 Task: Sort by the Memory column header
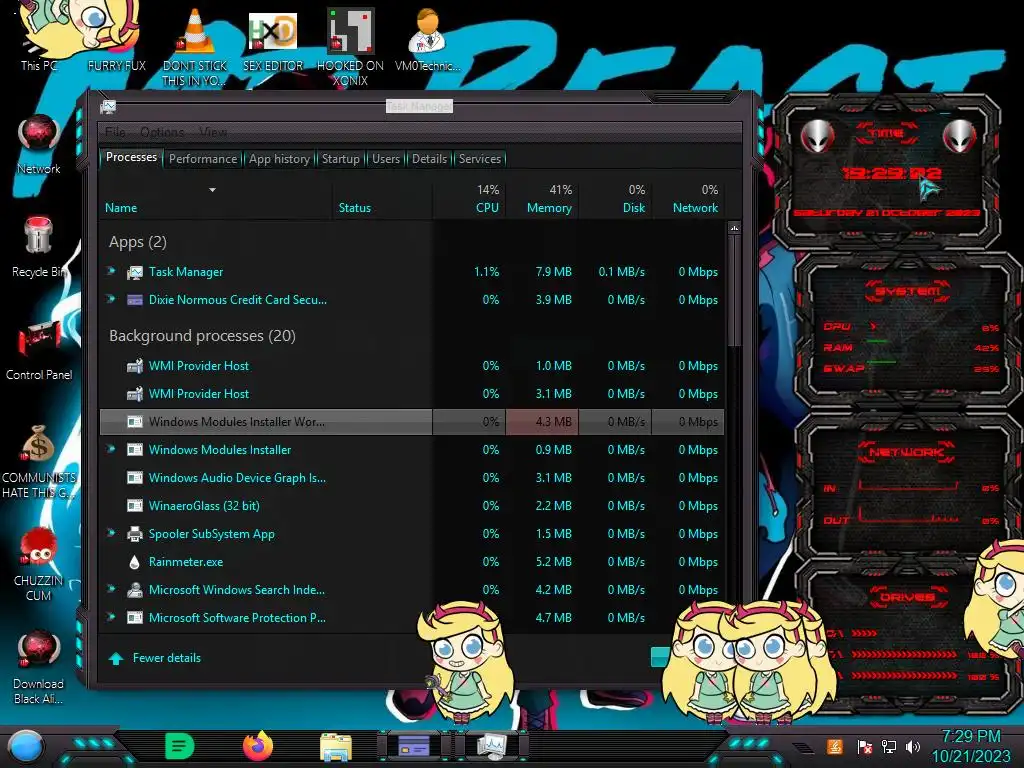(x=542, y=199)
